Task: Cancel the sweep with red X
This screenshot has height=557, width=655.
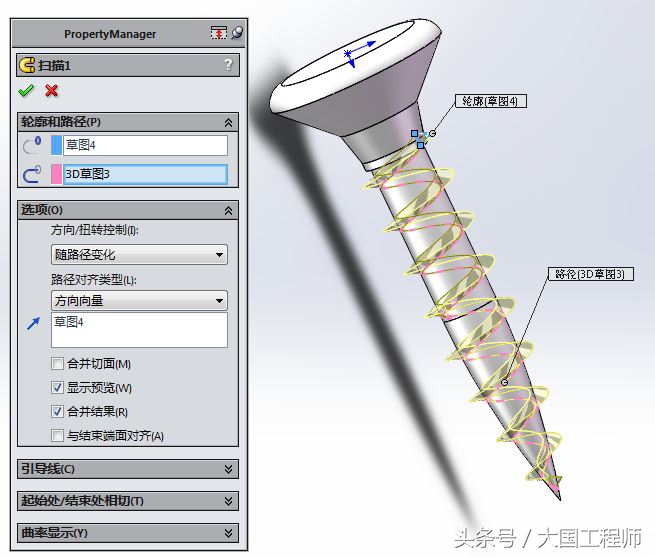Action: pyautogui.click(x=51, y=90)
